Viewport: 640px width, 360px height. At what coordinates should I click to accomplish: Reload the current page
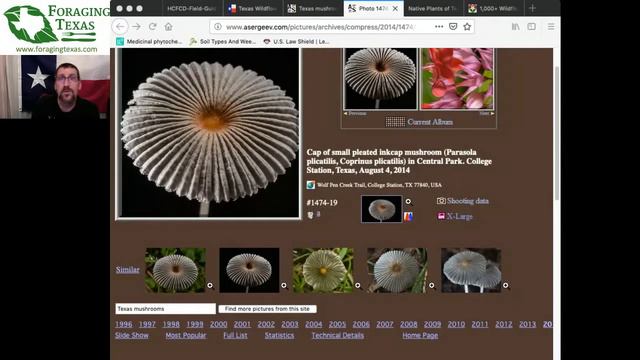153,27
